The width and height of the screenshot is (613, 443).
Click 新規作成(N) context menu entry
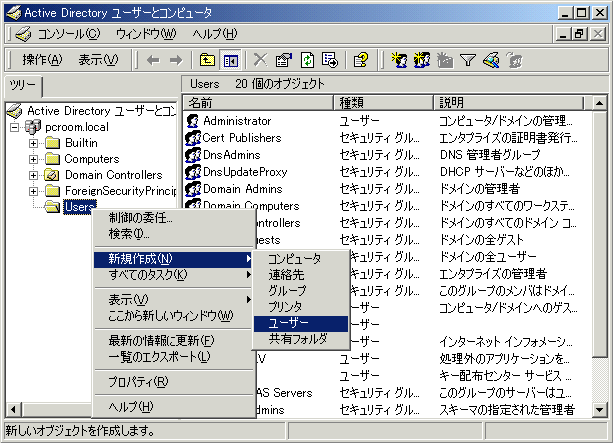174,259
